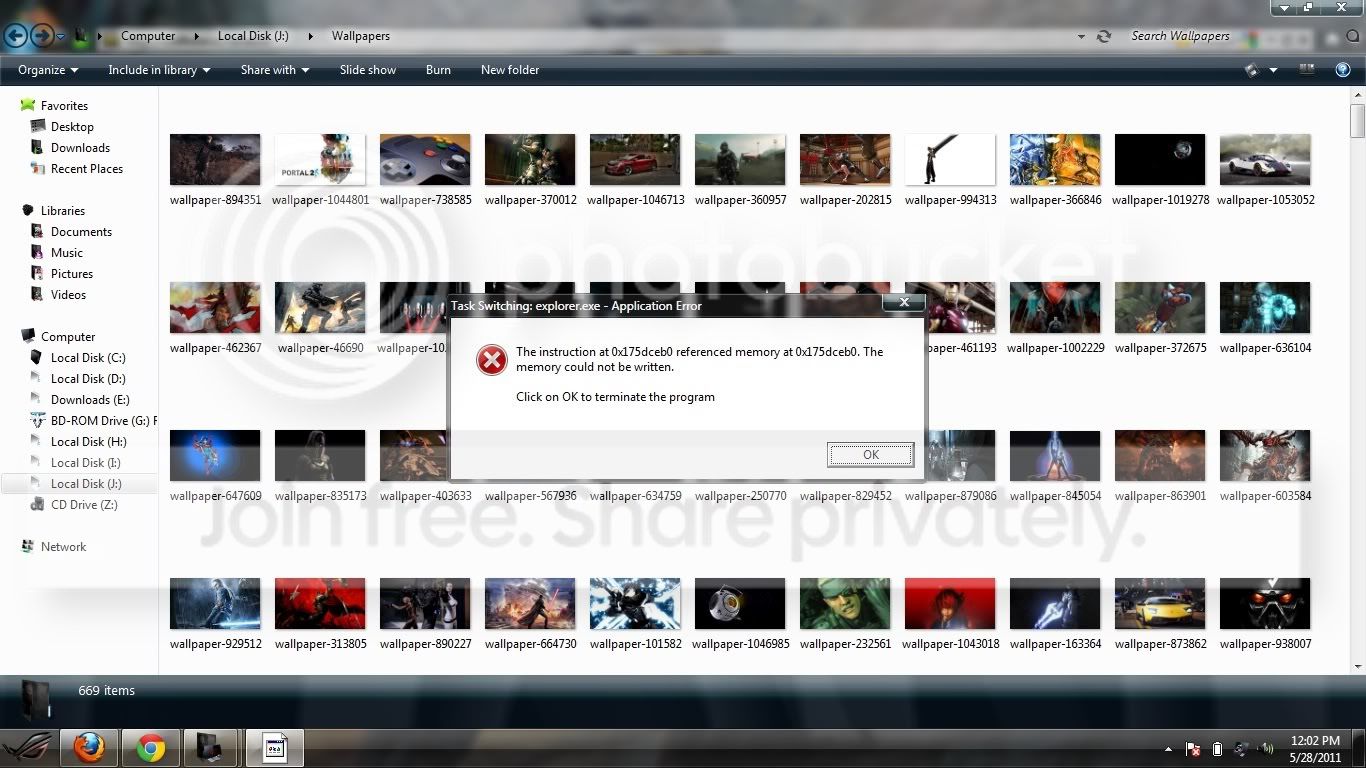Create a New folder
Screen dimensions: 1366x768
click(x=510, y=70)
